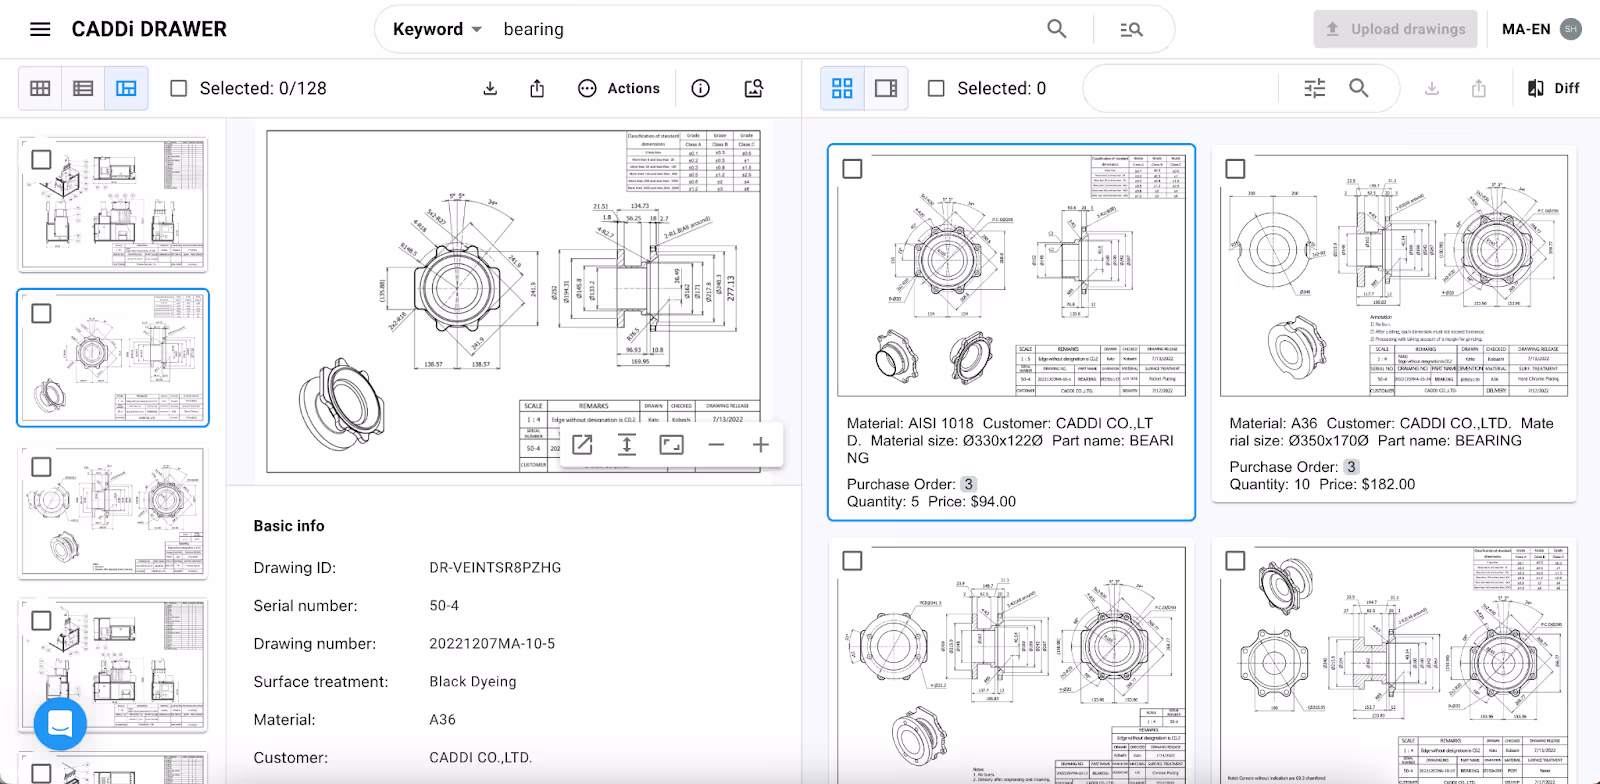Image resolution: width=1600 pixels, height=784 pixels.
Task: Click the Black Dyeing surface treatment value
Action: click(473, 681)
